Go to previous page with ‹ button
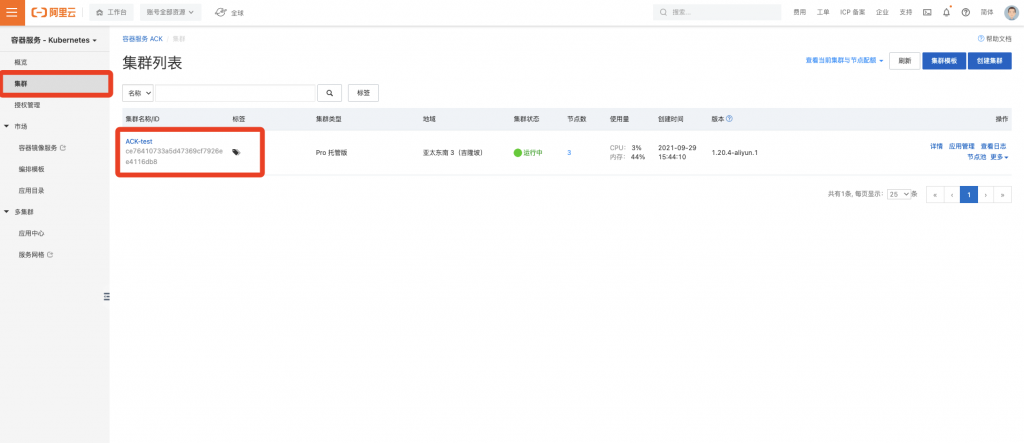The width and height of the screenshot is (1024, 443). [952, 194]
